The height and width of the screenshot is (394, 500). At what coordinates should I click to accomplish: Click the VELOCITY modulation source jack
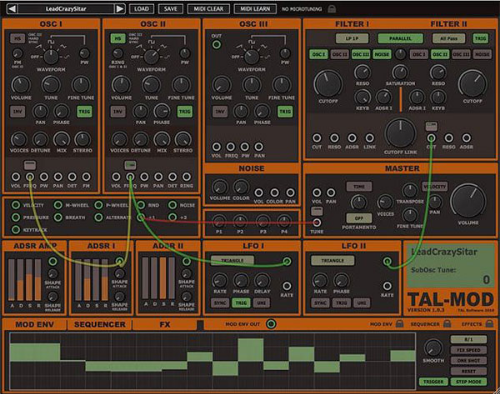[x=16, y=205]
